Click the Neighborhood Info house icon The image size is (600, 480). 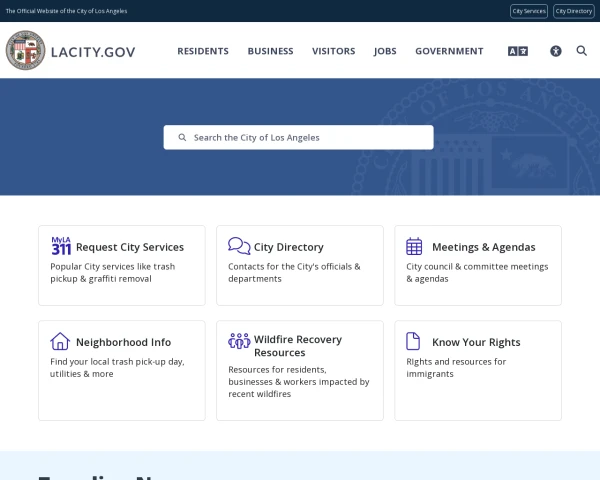coord(60,341)
